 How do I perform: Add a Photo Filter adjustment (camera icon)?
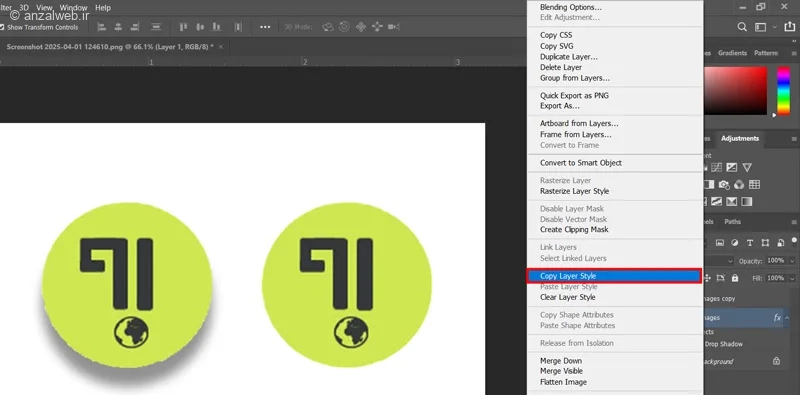[723, 185]
